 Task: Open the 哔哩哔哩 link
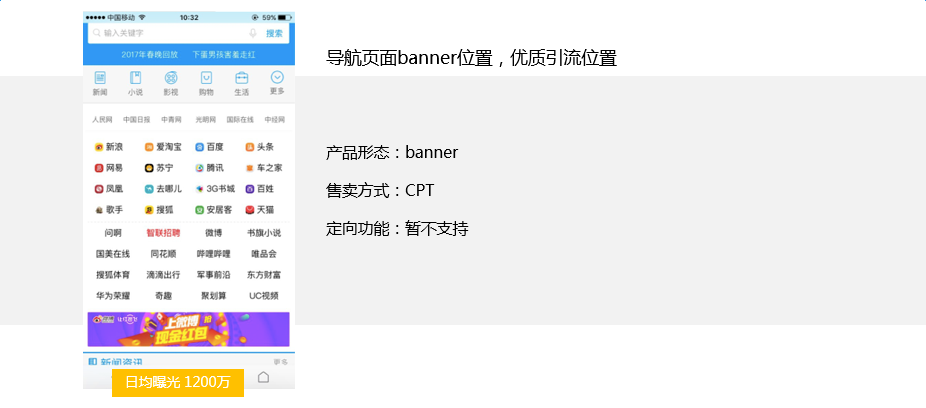tap(213, 254)
